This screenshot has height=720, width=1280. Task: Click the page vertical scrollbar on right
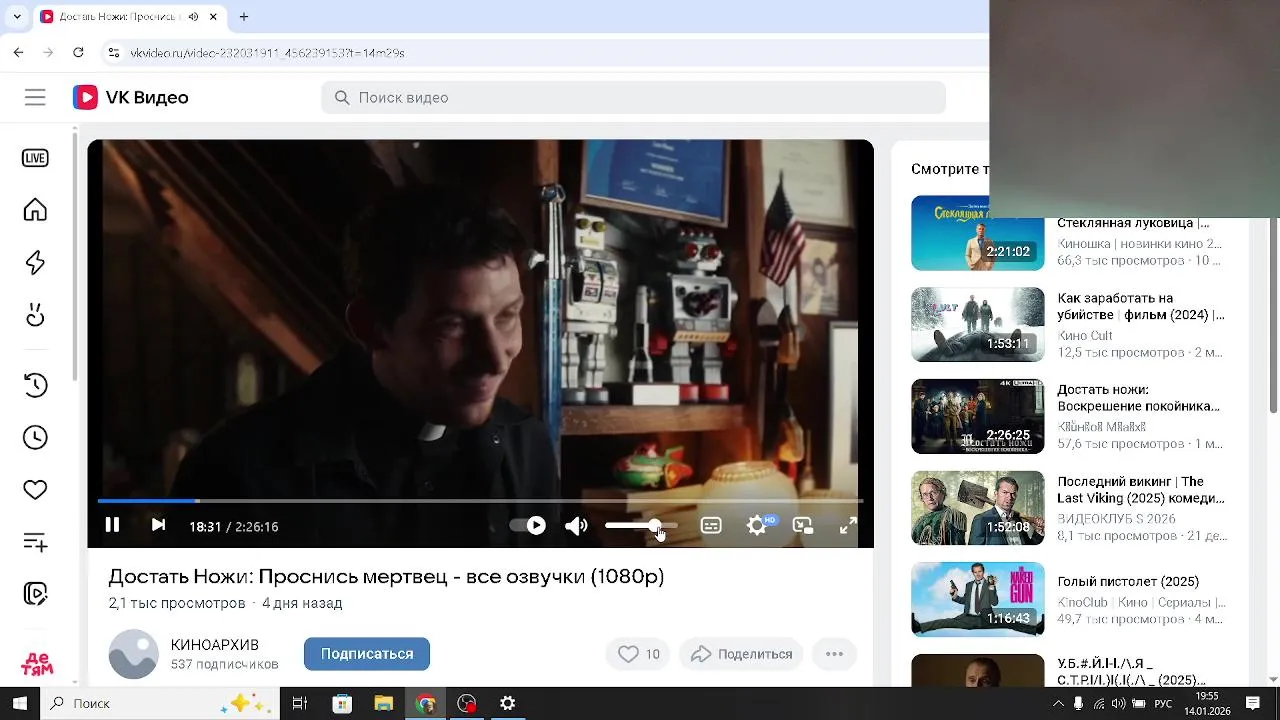coord(1273,313)
